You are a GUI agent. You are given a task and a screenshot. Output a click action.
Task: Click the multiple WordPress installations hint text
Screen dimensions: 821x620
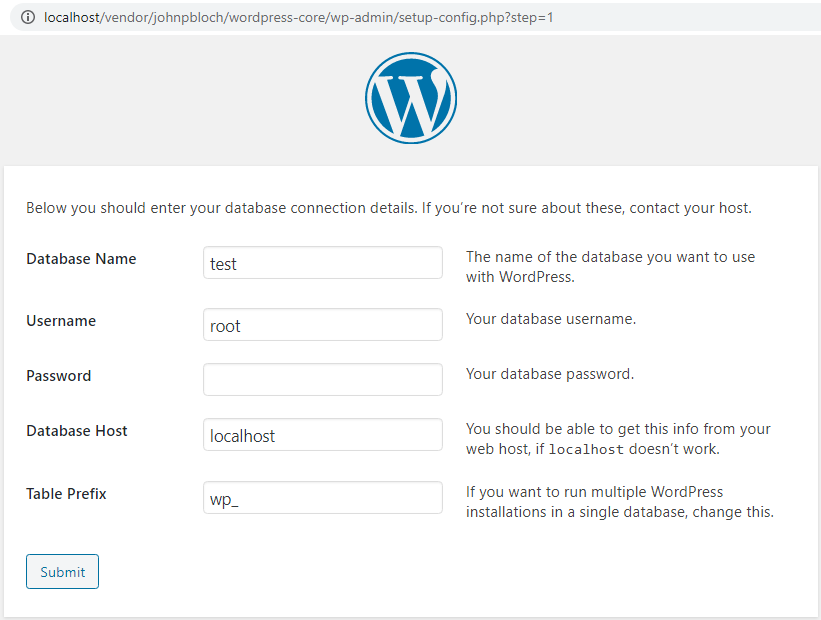pos(620,502)
